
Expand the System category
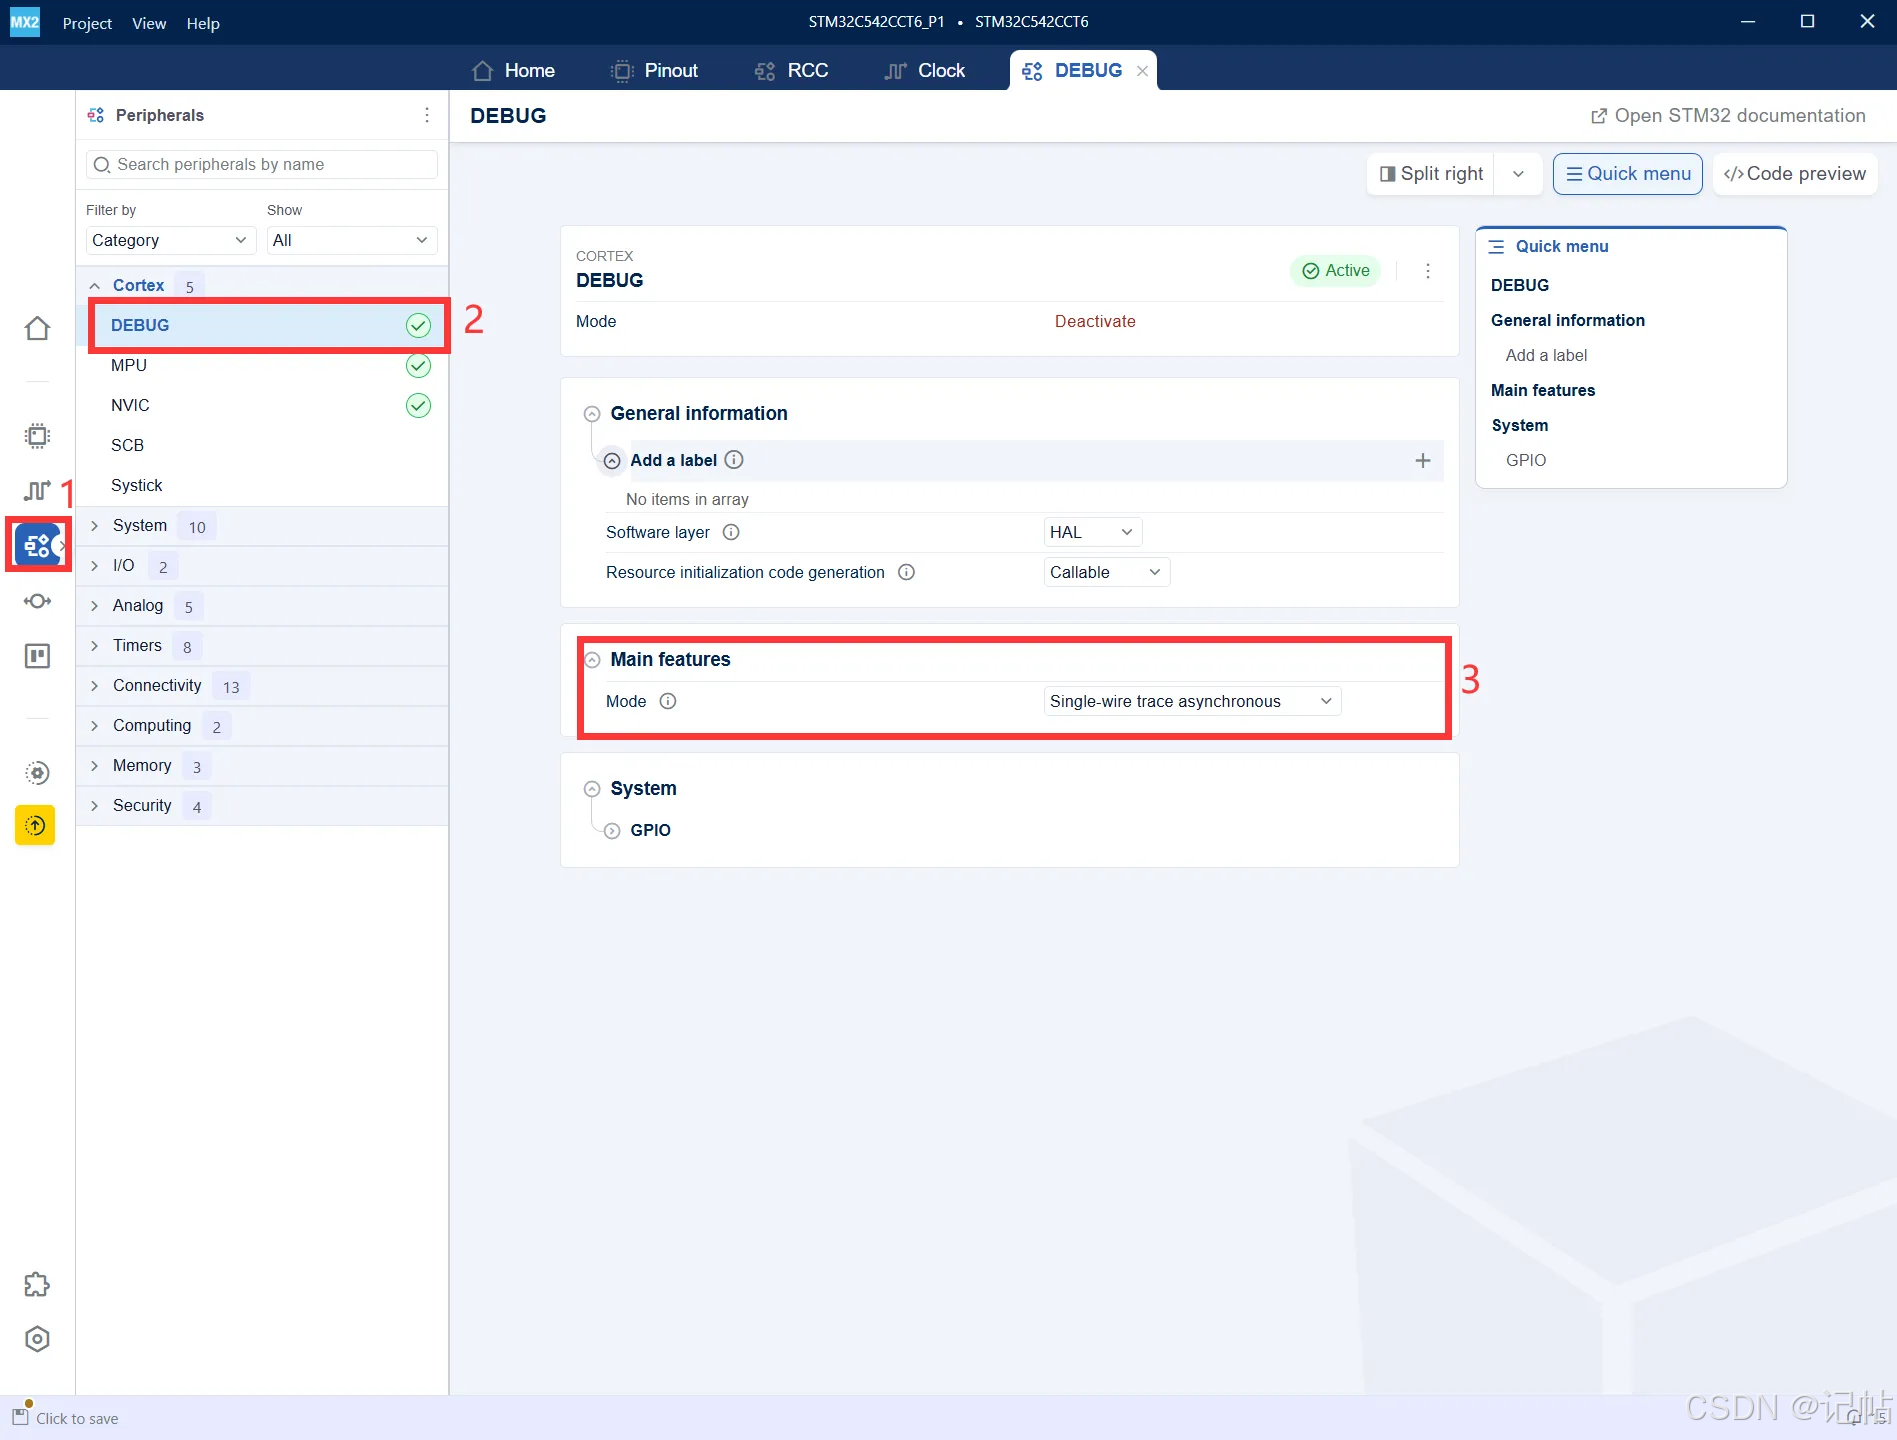[95, 526]
